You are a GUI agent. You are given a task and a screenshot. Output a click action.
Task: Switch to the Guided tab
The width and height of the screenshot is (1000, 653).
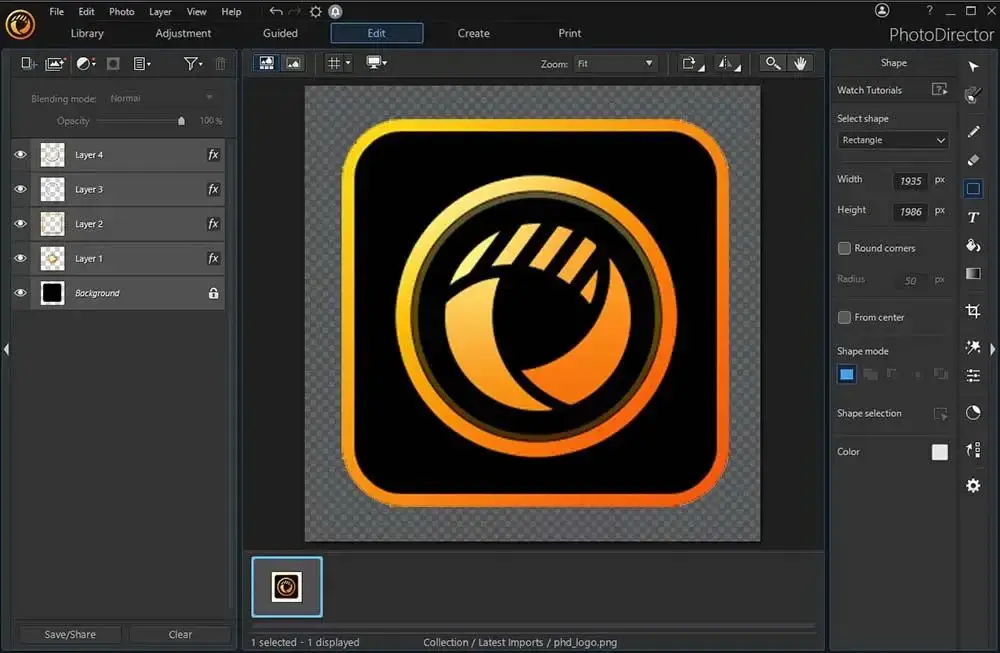tap(280, 33)
